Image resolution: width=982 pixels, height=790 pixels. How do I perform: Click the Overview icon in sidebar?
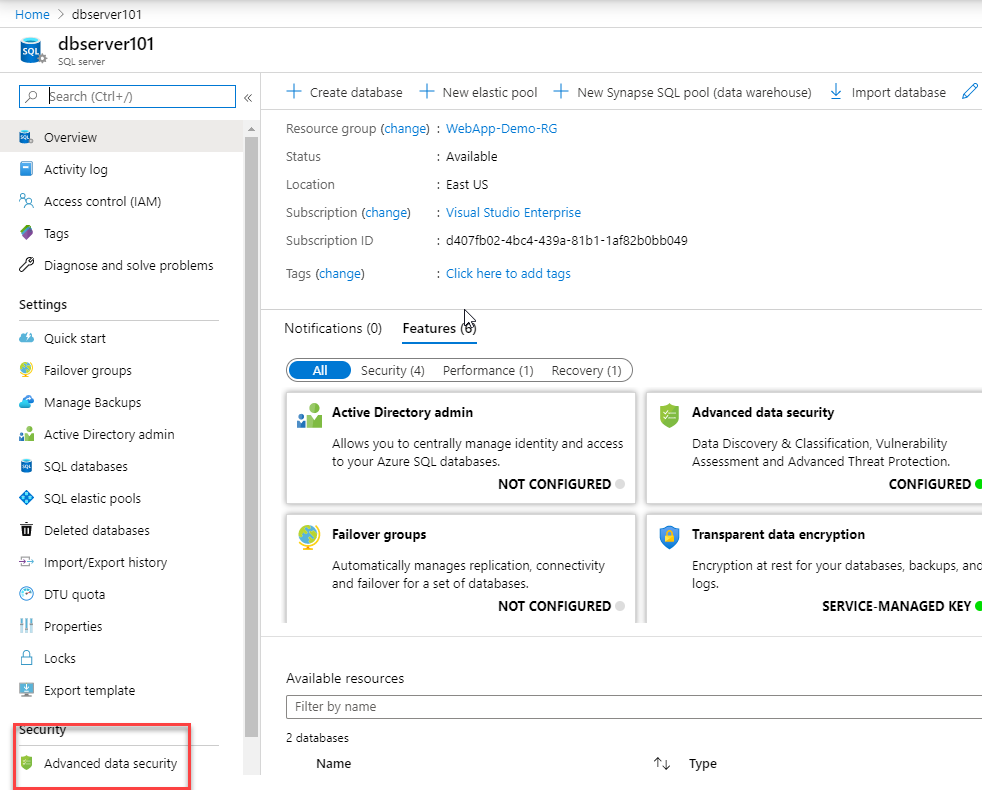(26, 137)
